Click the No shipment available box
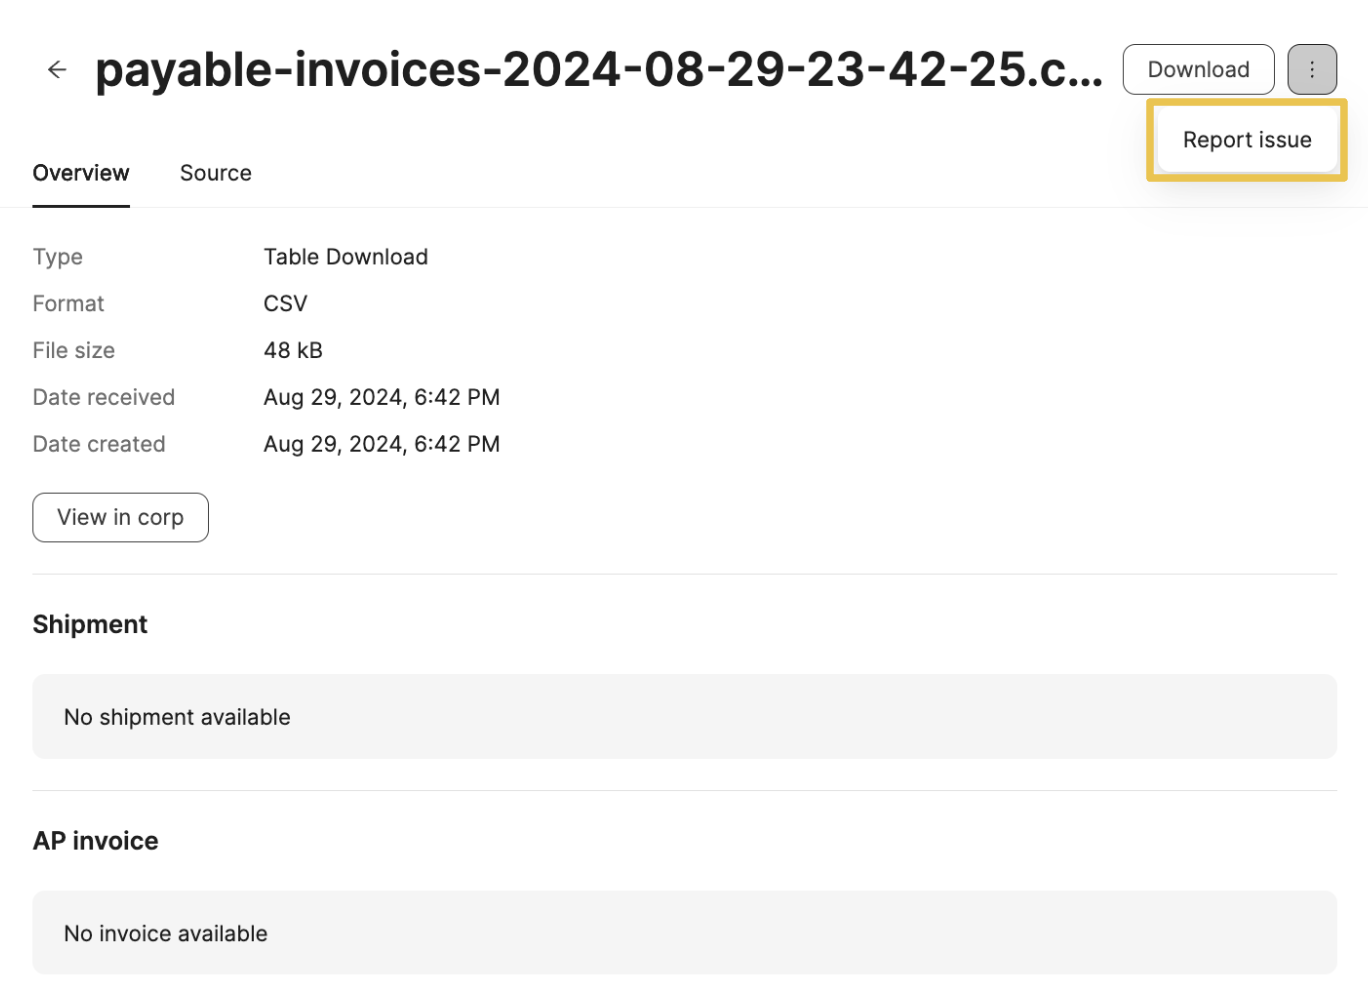 (x=684, y=717)
